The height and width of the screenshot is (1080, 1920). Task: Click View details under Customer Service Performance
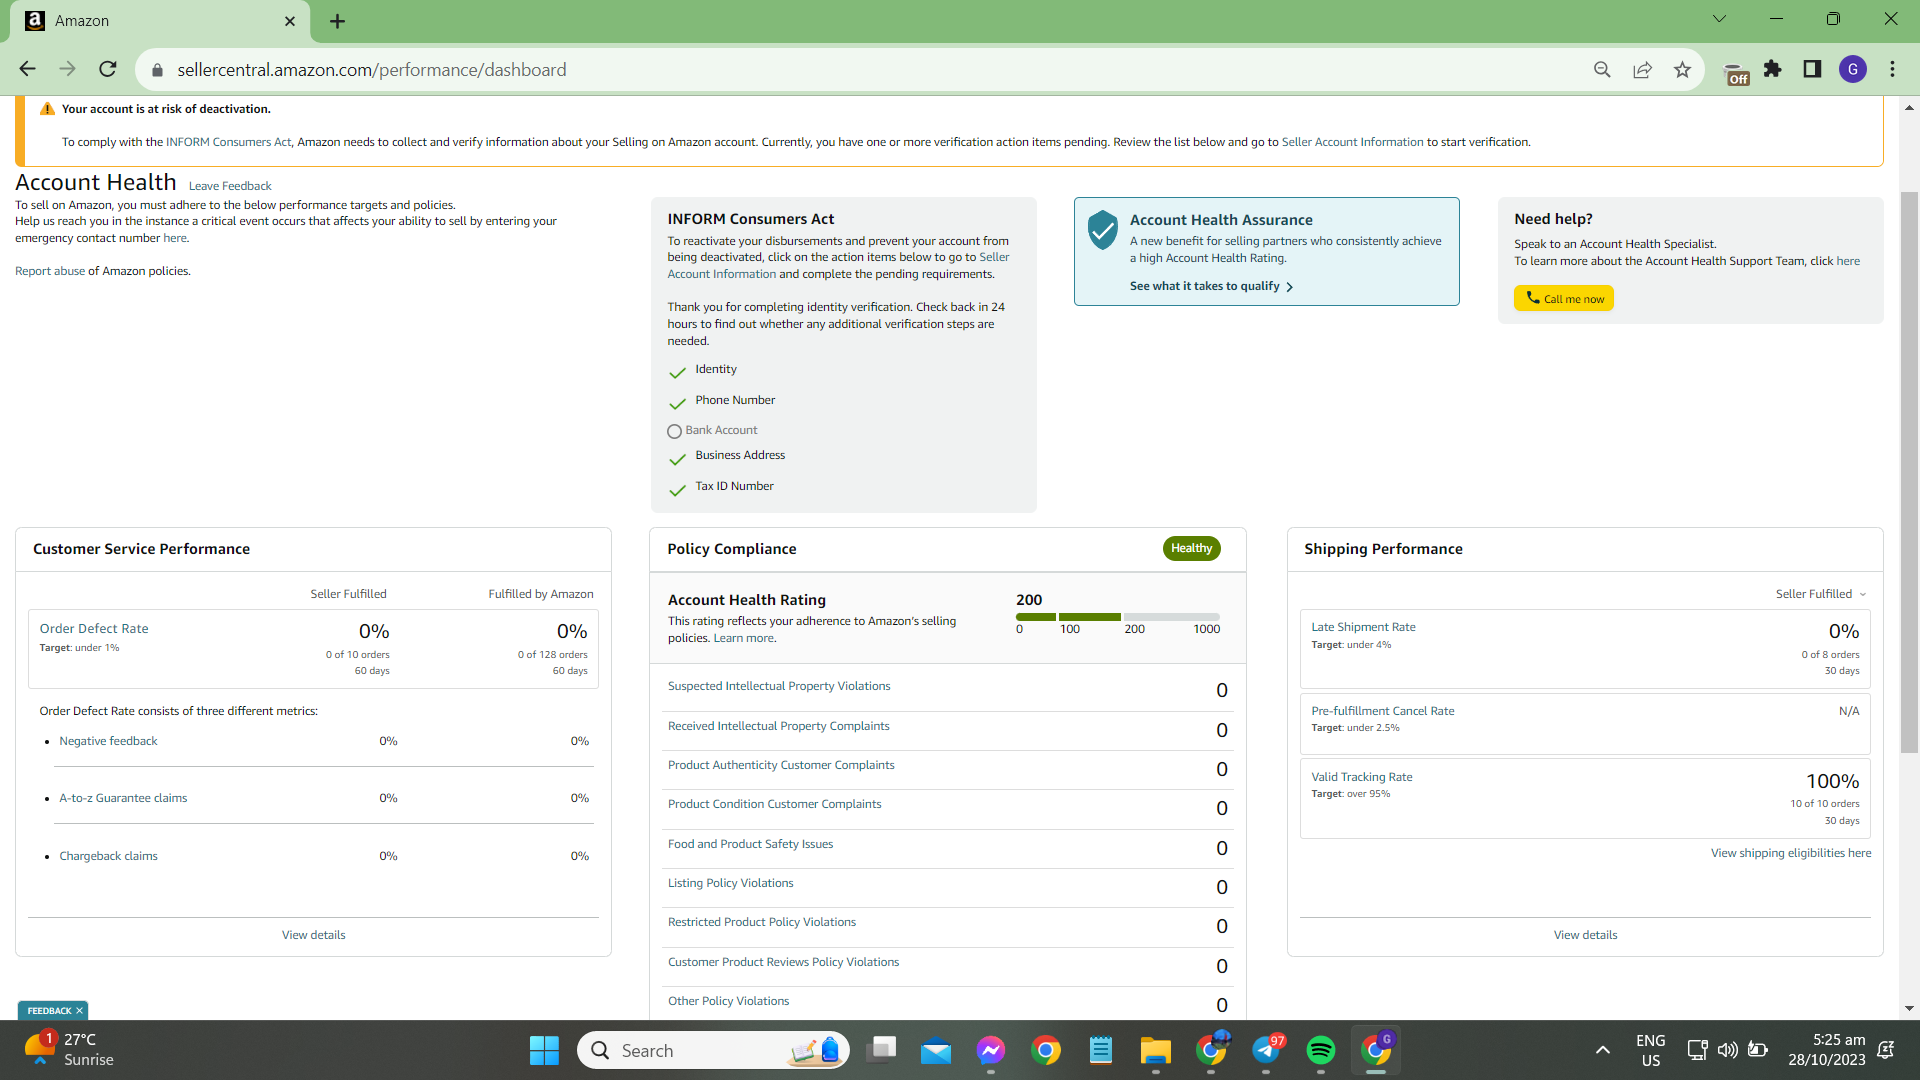313,935
